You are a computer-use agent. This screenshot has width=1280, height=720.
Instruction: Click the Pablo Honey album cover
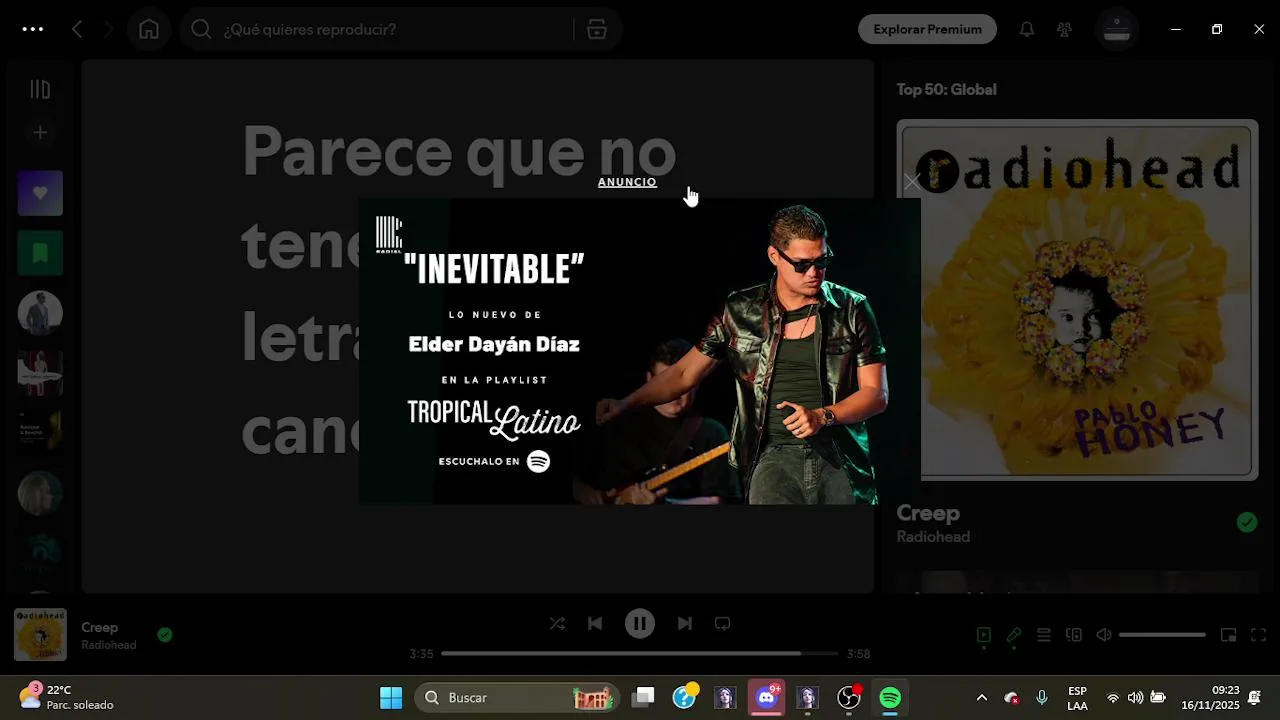tap(1077, 300)
